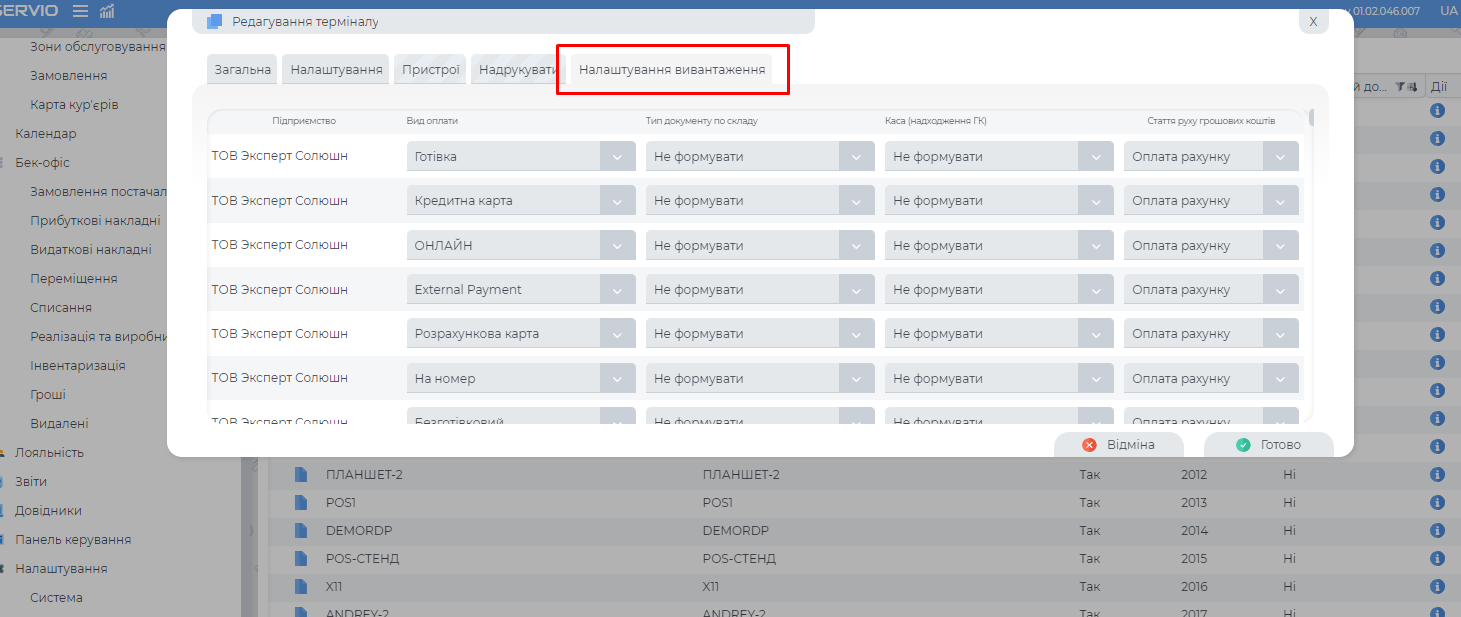Select the Налаштування вивантаження tab
This screenshot has height=617, width=1461.
tap(672, 70)
